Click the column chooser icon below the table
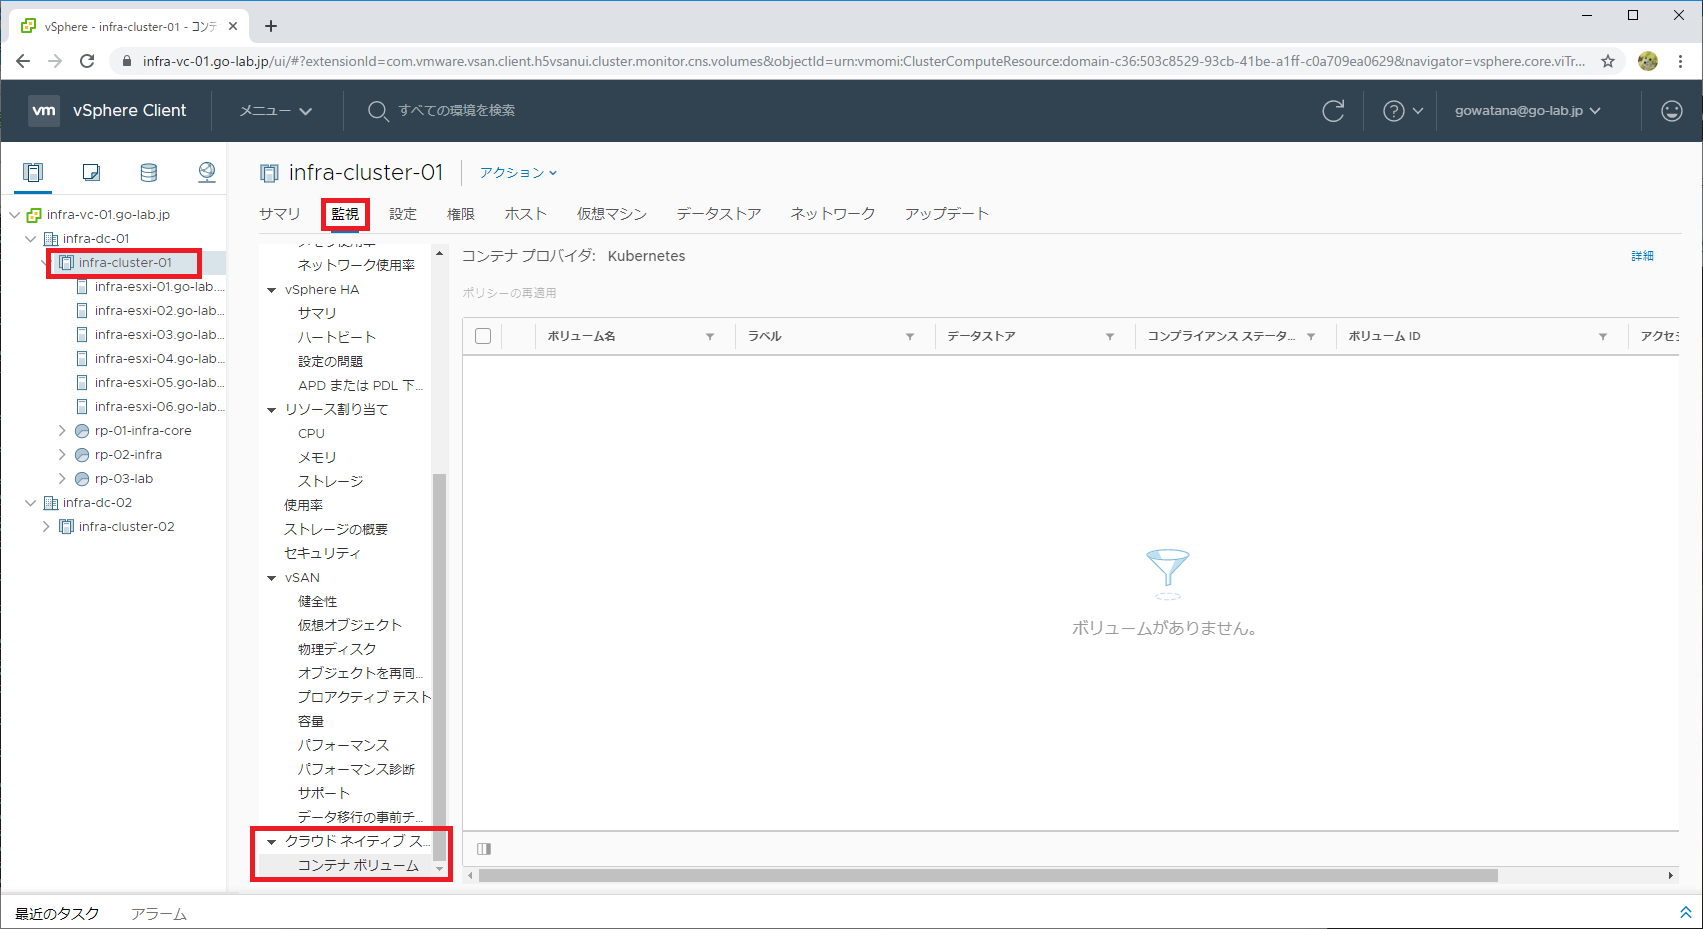 484,849
